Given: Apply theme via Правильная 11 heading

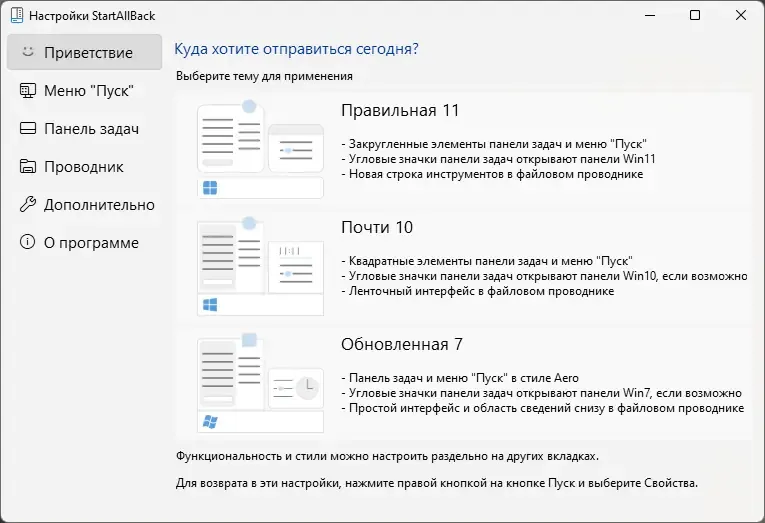Looking at the screenshot, I should click(x=400, y=110).
